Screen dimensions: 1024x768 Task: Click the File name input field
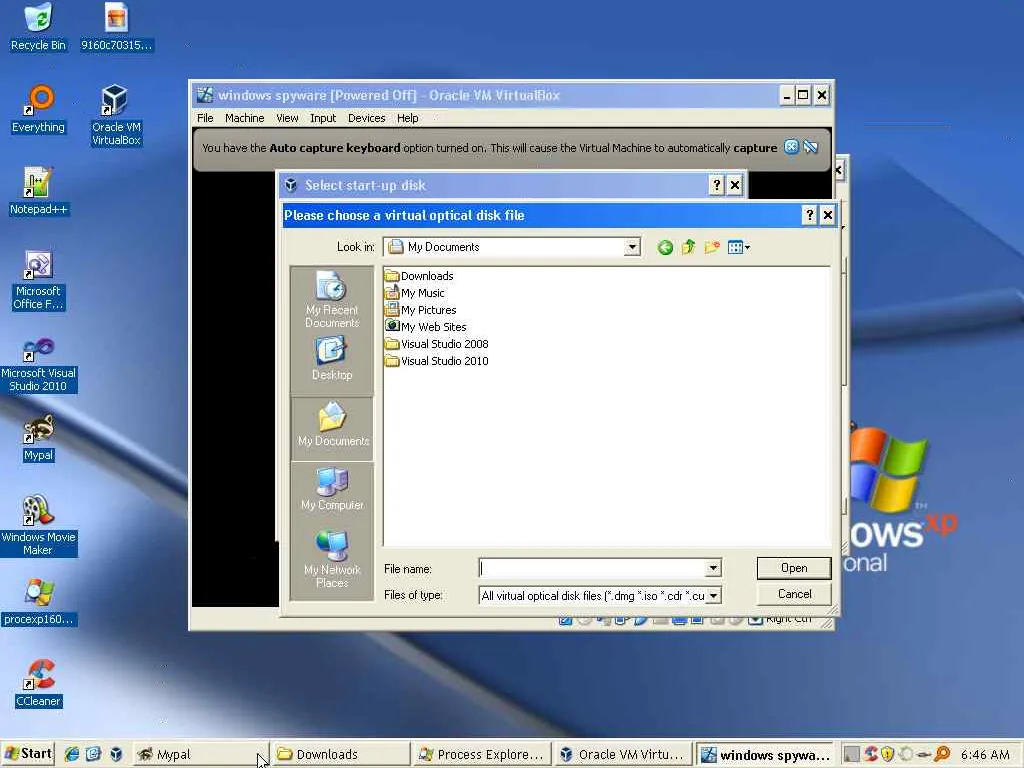click(592, 568)
